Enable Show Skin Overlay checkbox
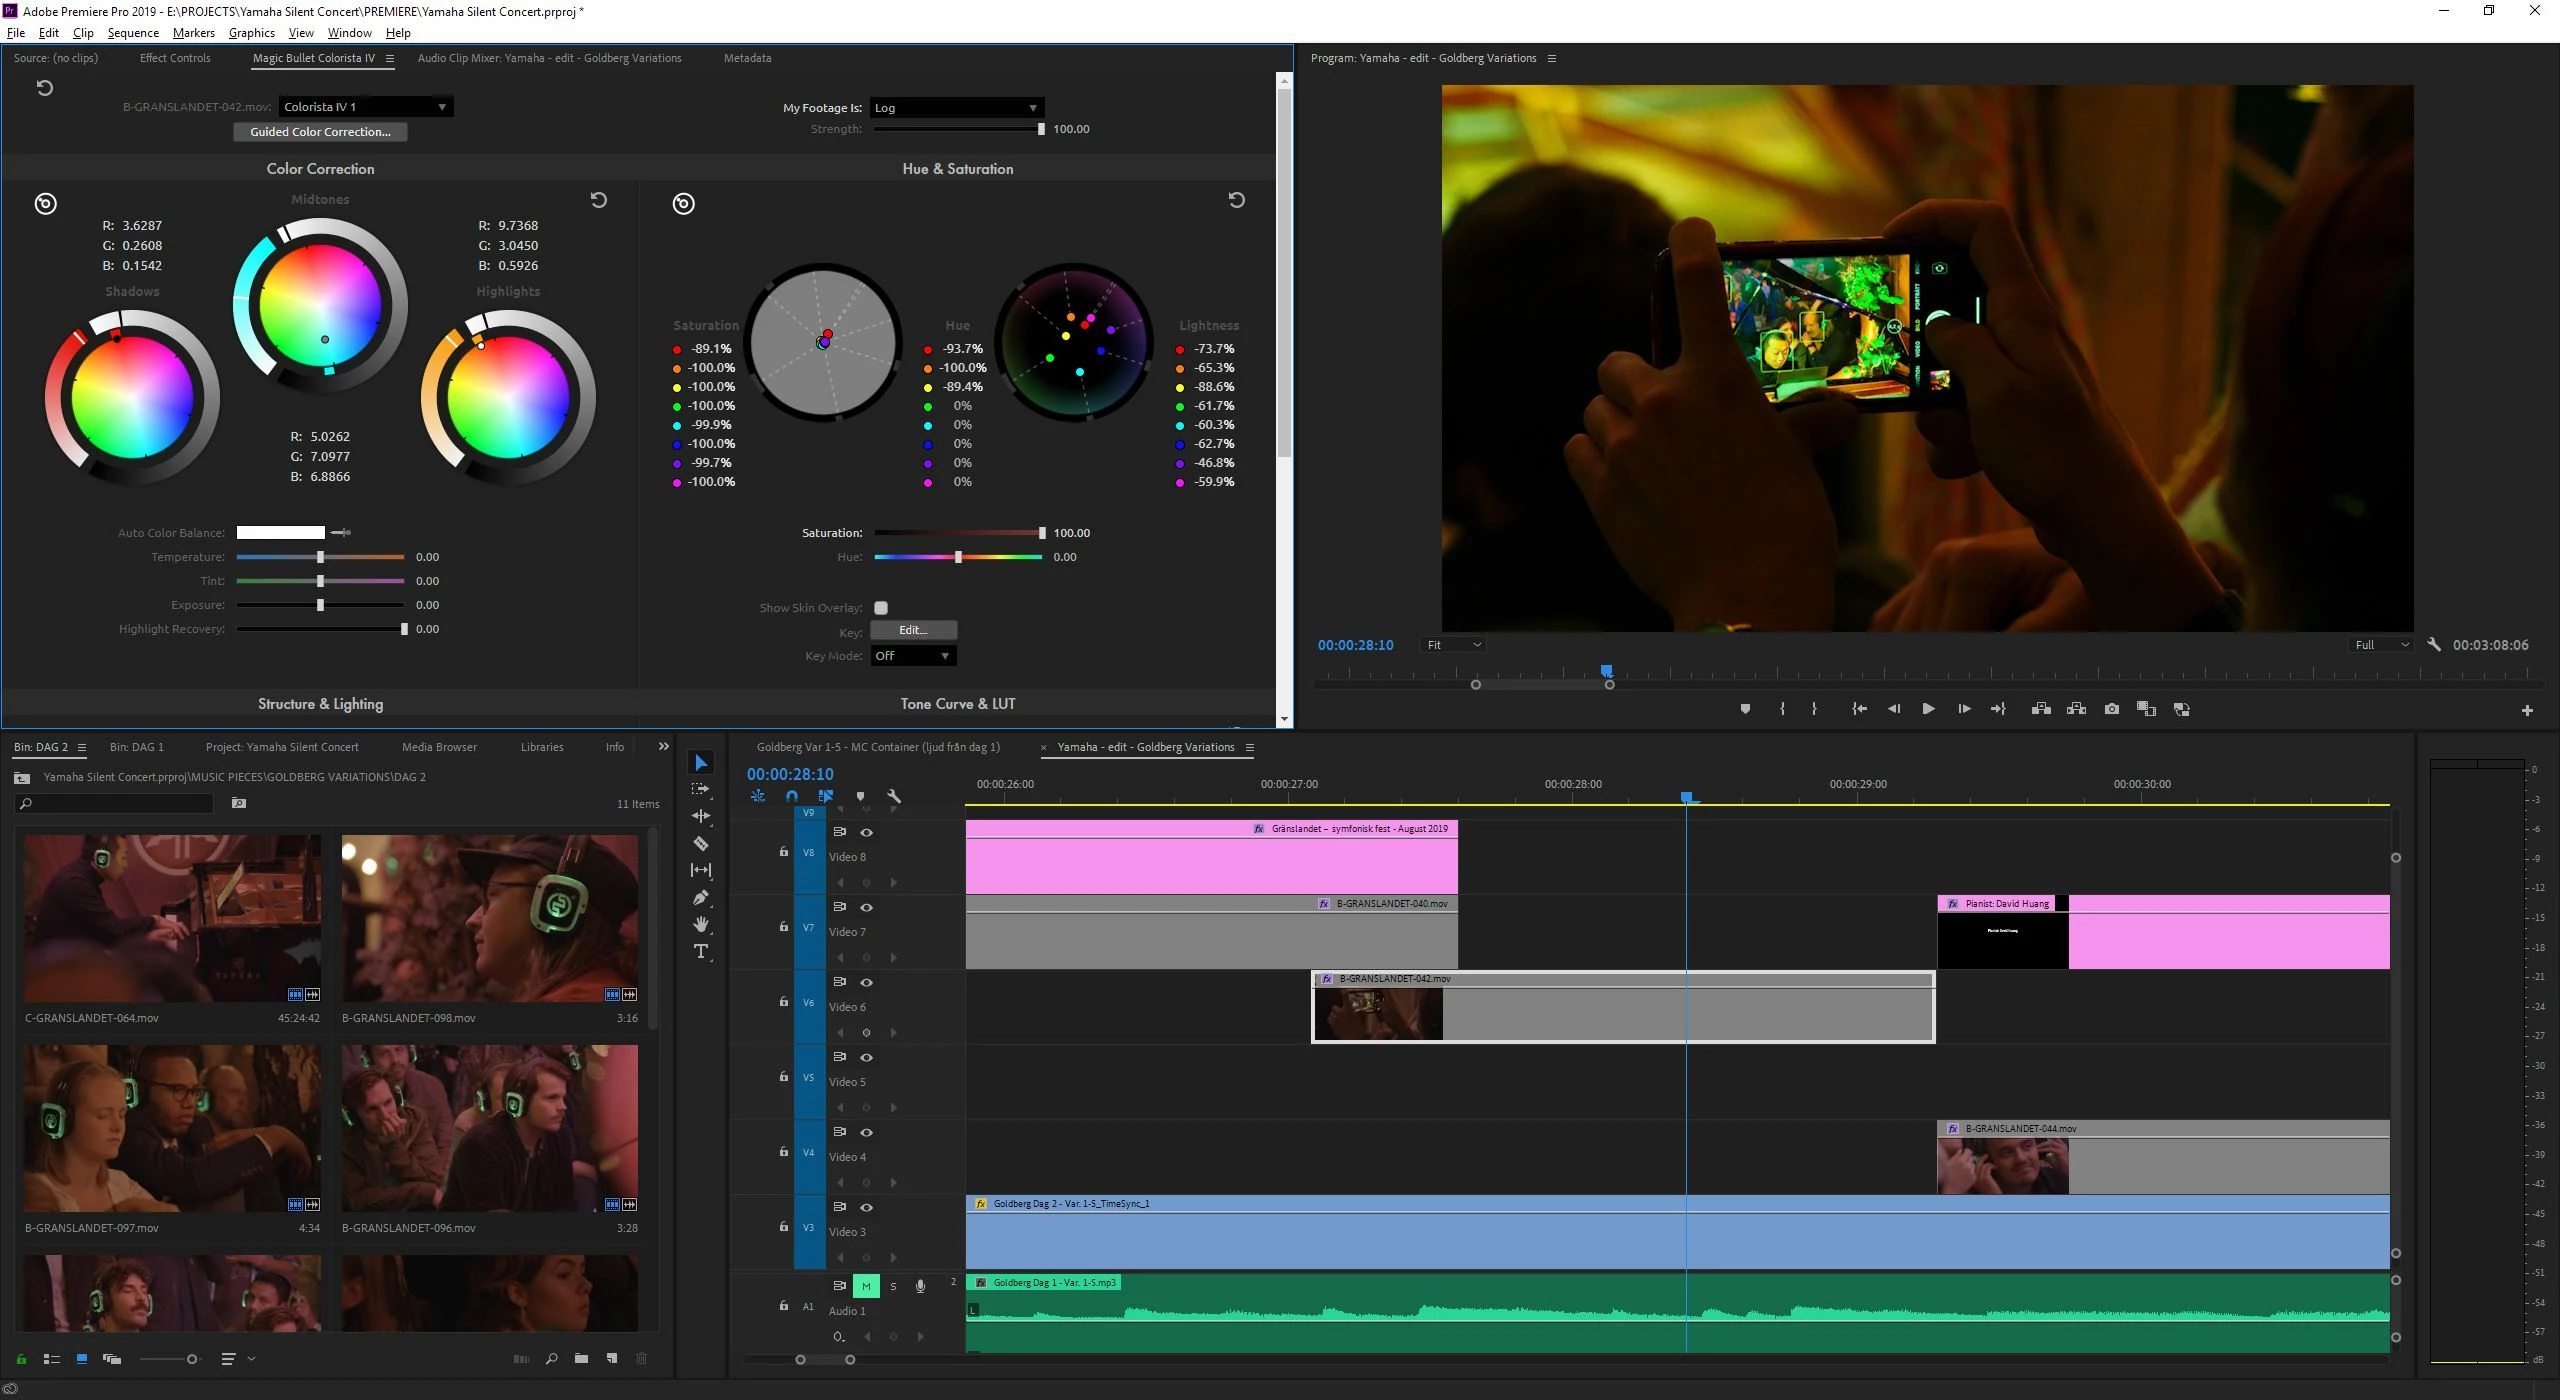The width and height of the screenshot is (2560, 1400). (881, 608)
